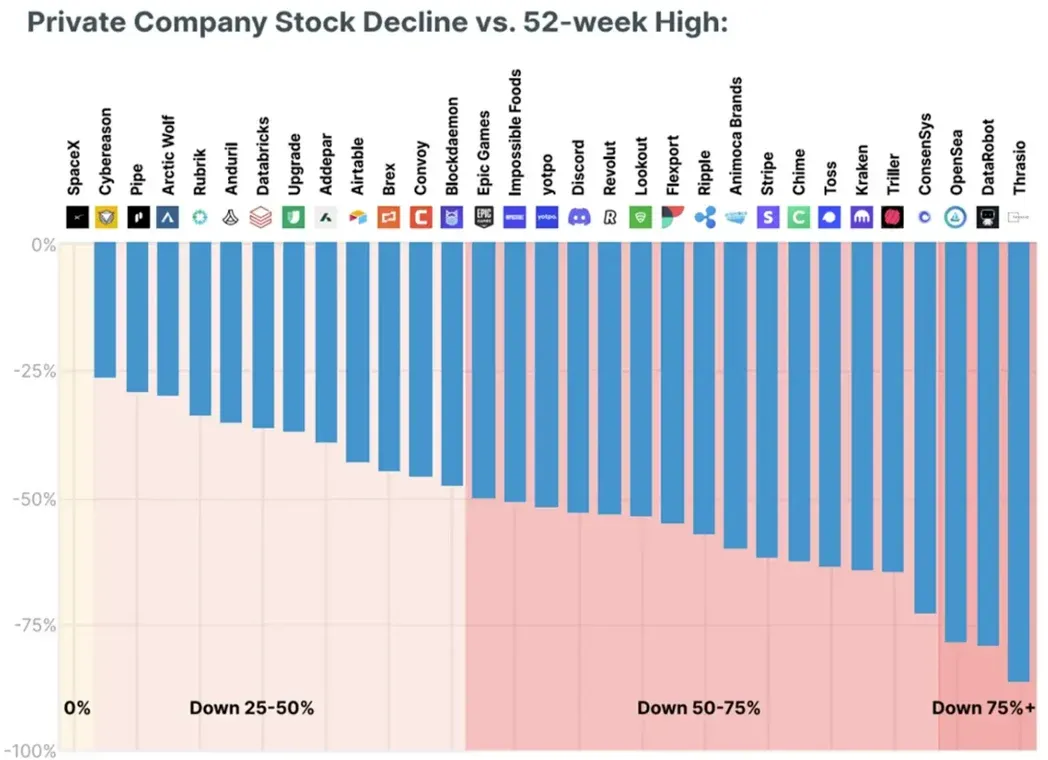The height and width of the screenshot is (760, 1048).
Task: Select the ConsenSys blue bar
Action: (925, 428)
